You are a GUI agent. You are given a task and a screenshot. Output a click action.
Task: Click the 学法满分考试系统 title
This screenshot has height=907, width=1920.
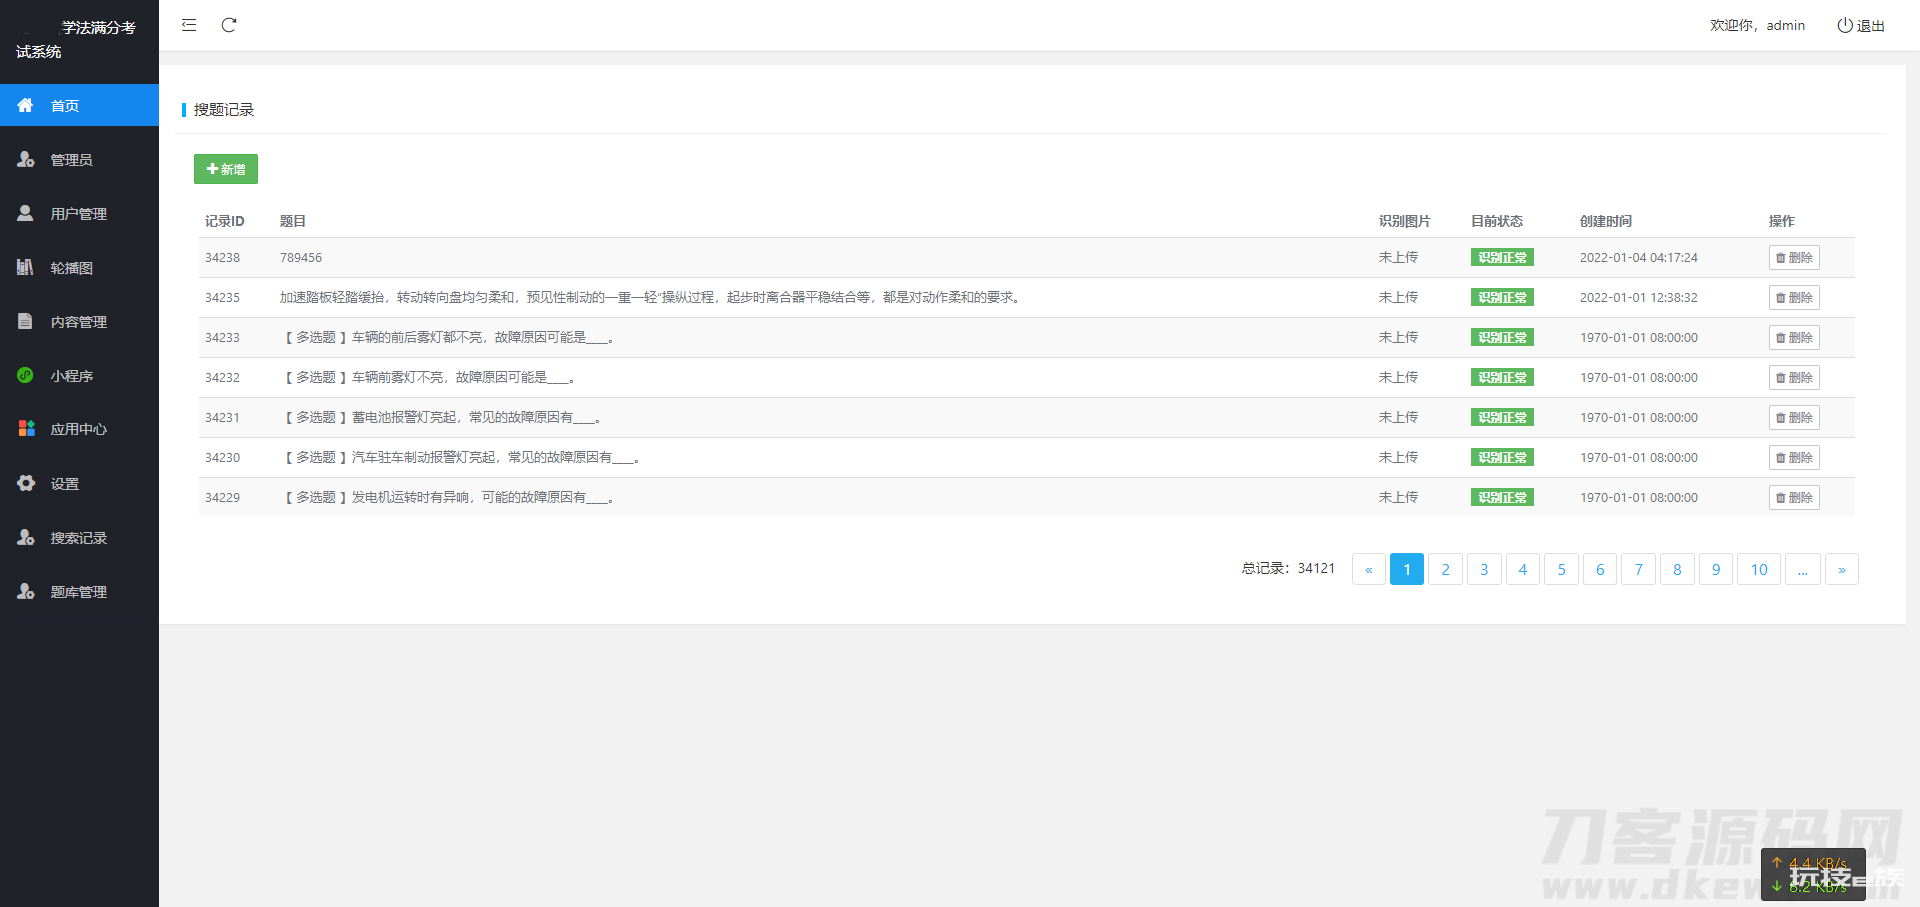[x=76, y=39]
